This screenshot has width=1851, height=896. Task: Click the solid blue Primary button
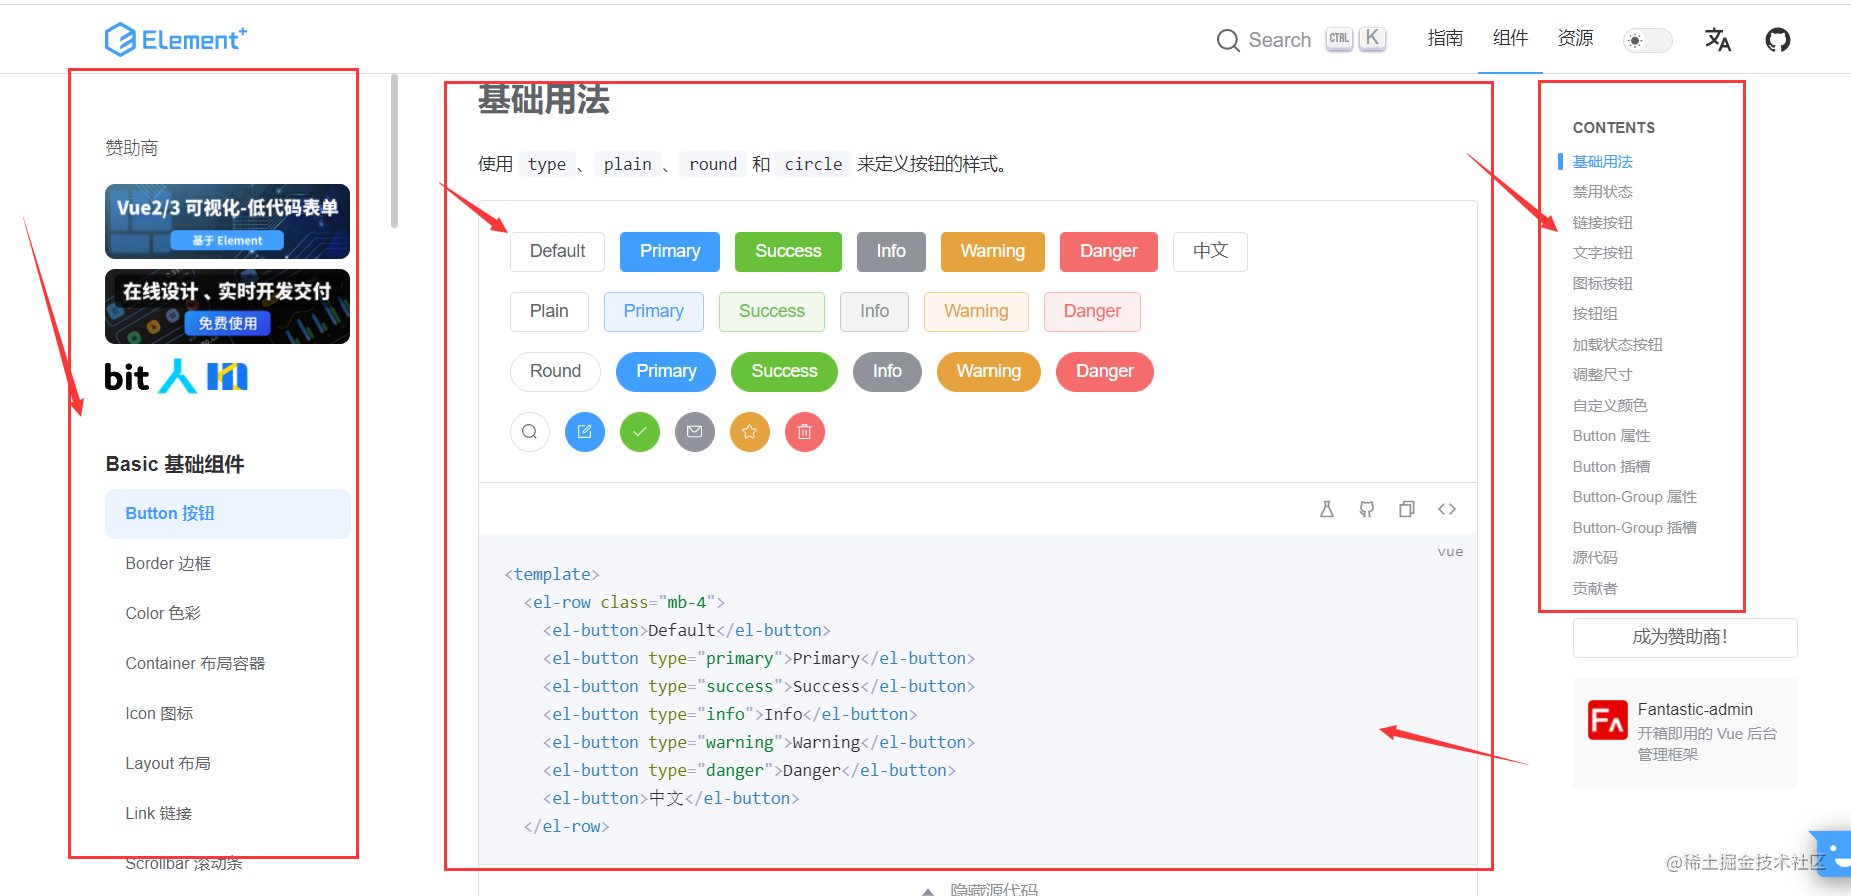(x=670, y=251)
